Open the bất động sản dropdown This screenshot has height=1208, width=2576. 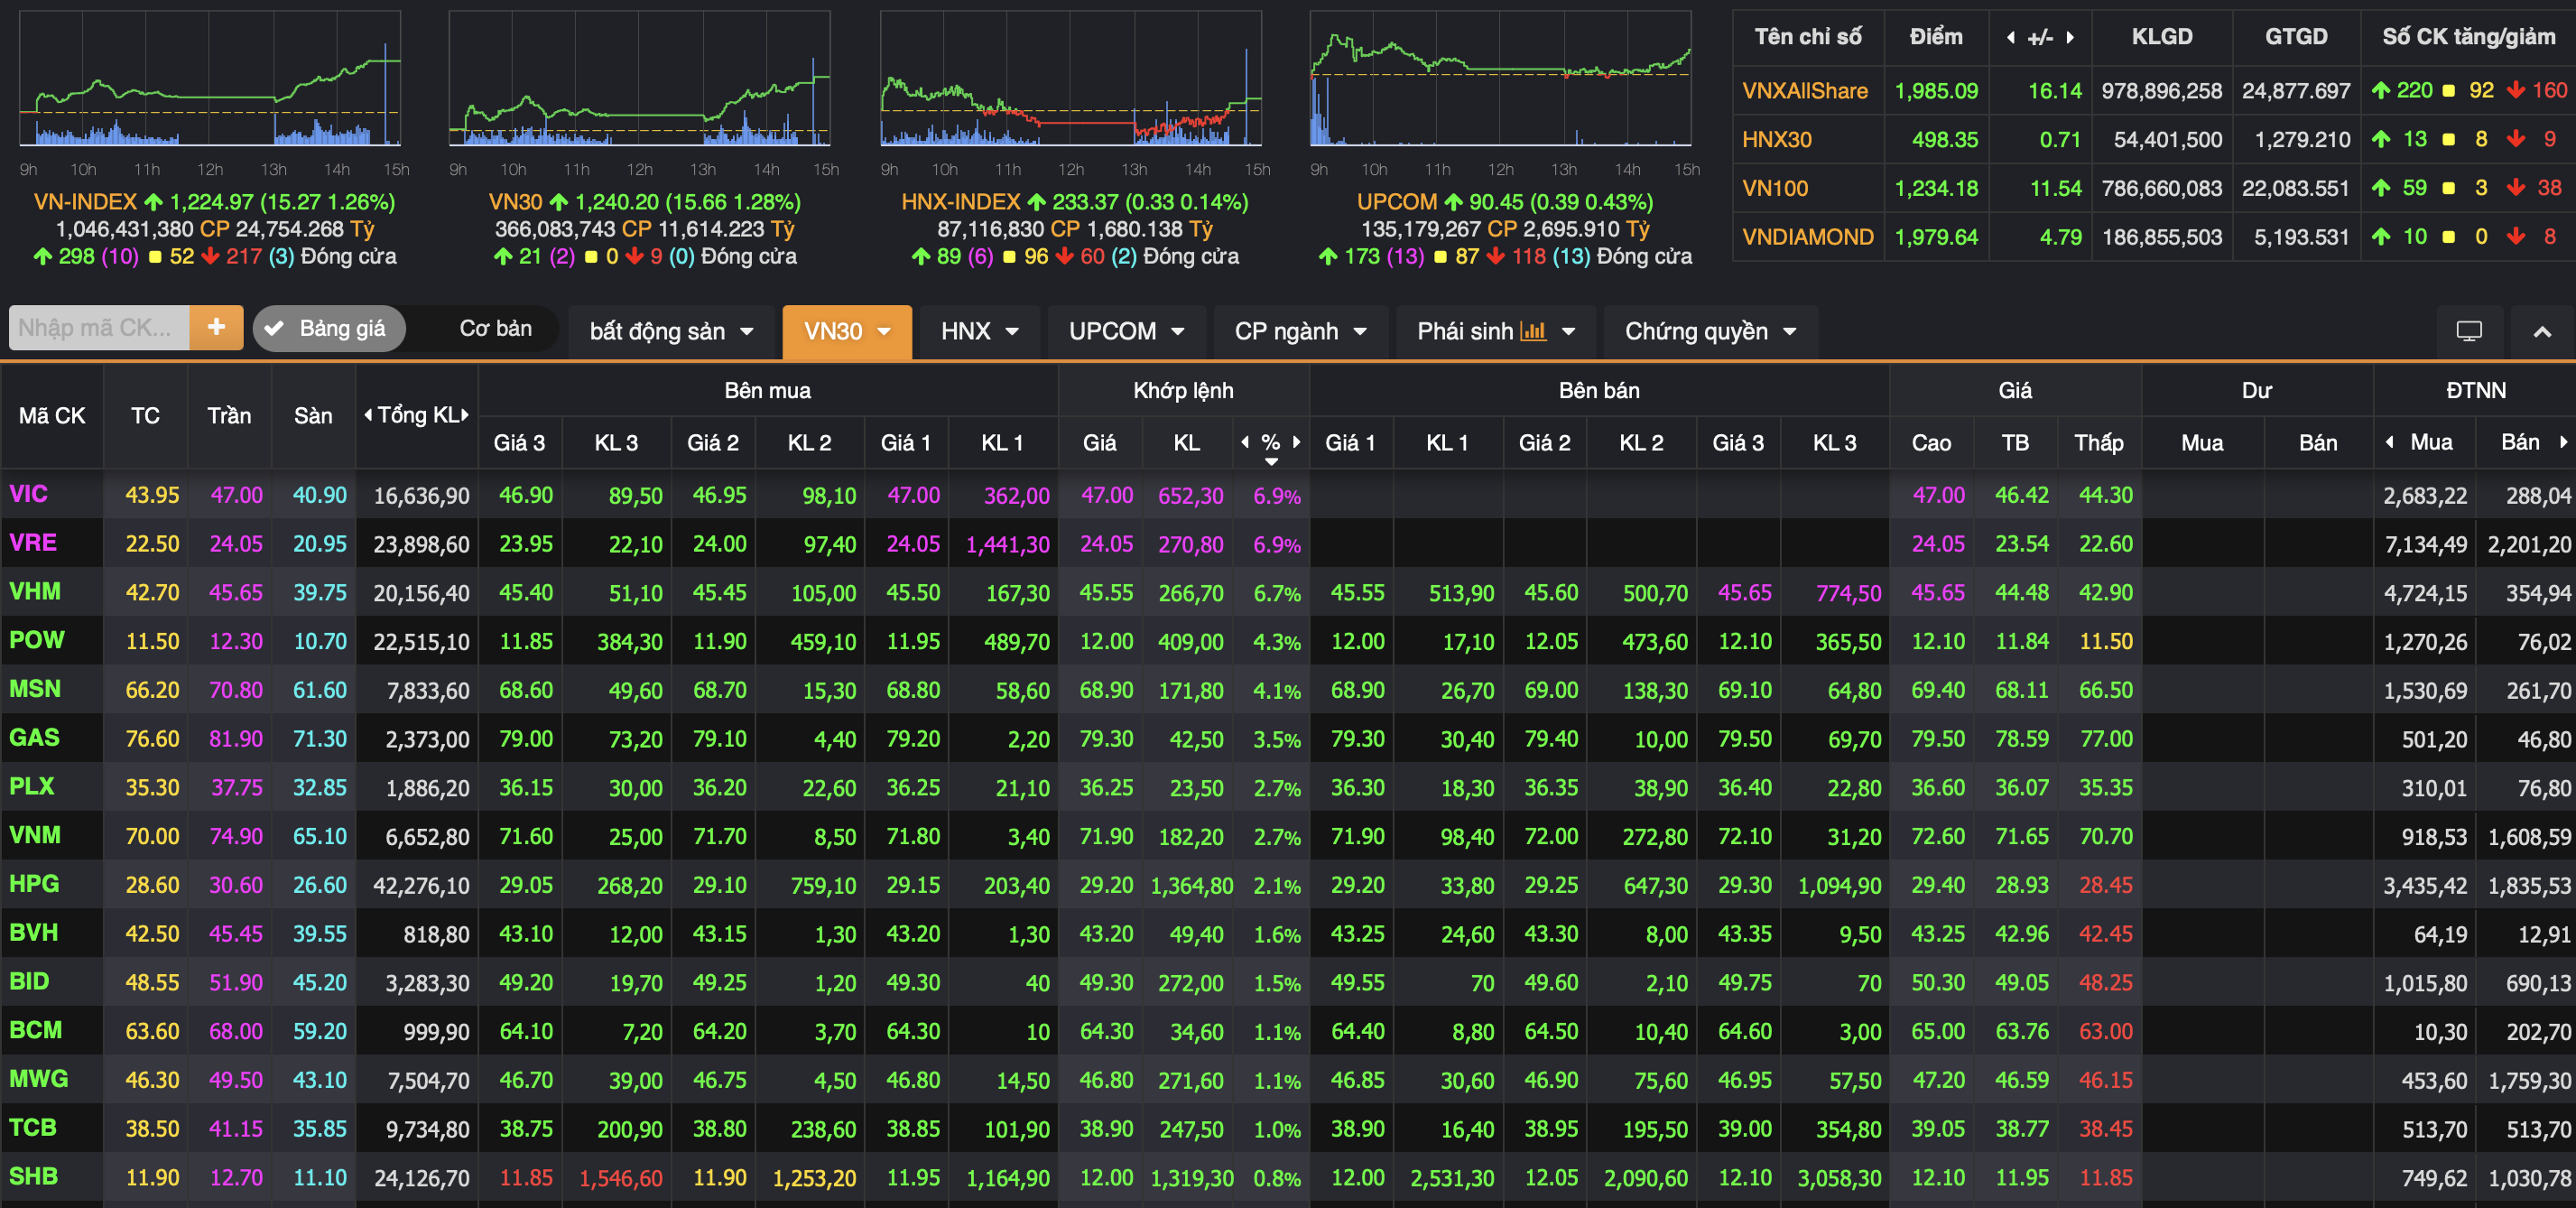click(671, 331)
